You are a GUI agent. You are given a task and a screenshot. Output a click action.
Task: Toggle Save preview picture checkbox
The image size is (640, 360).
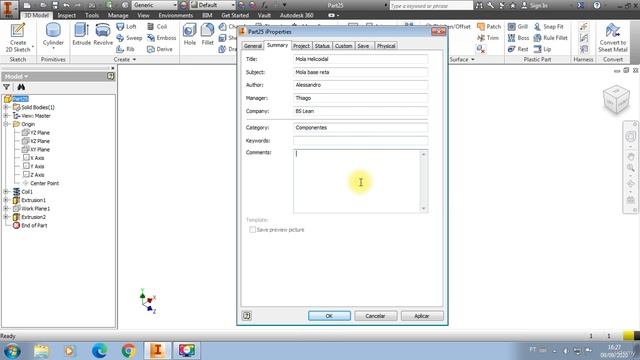[x=253, y=230]
